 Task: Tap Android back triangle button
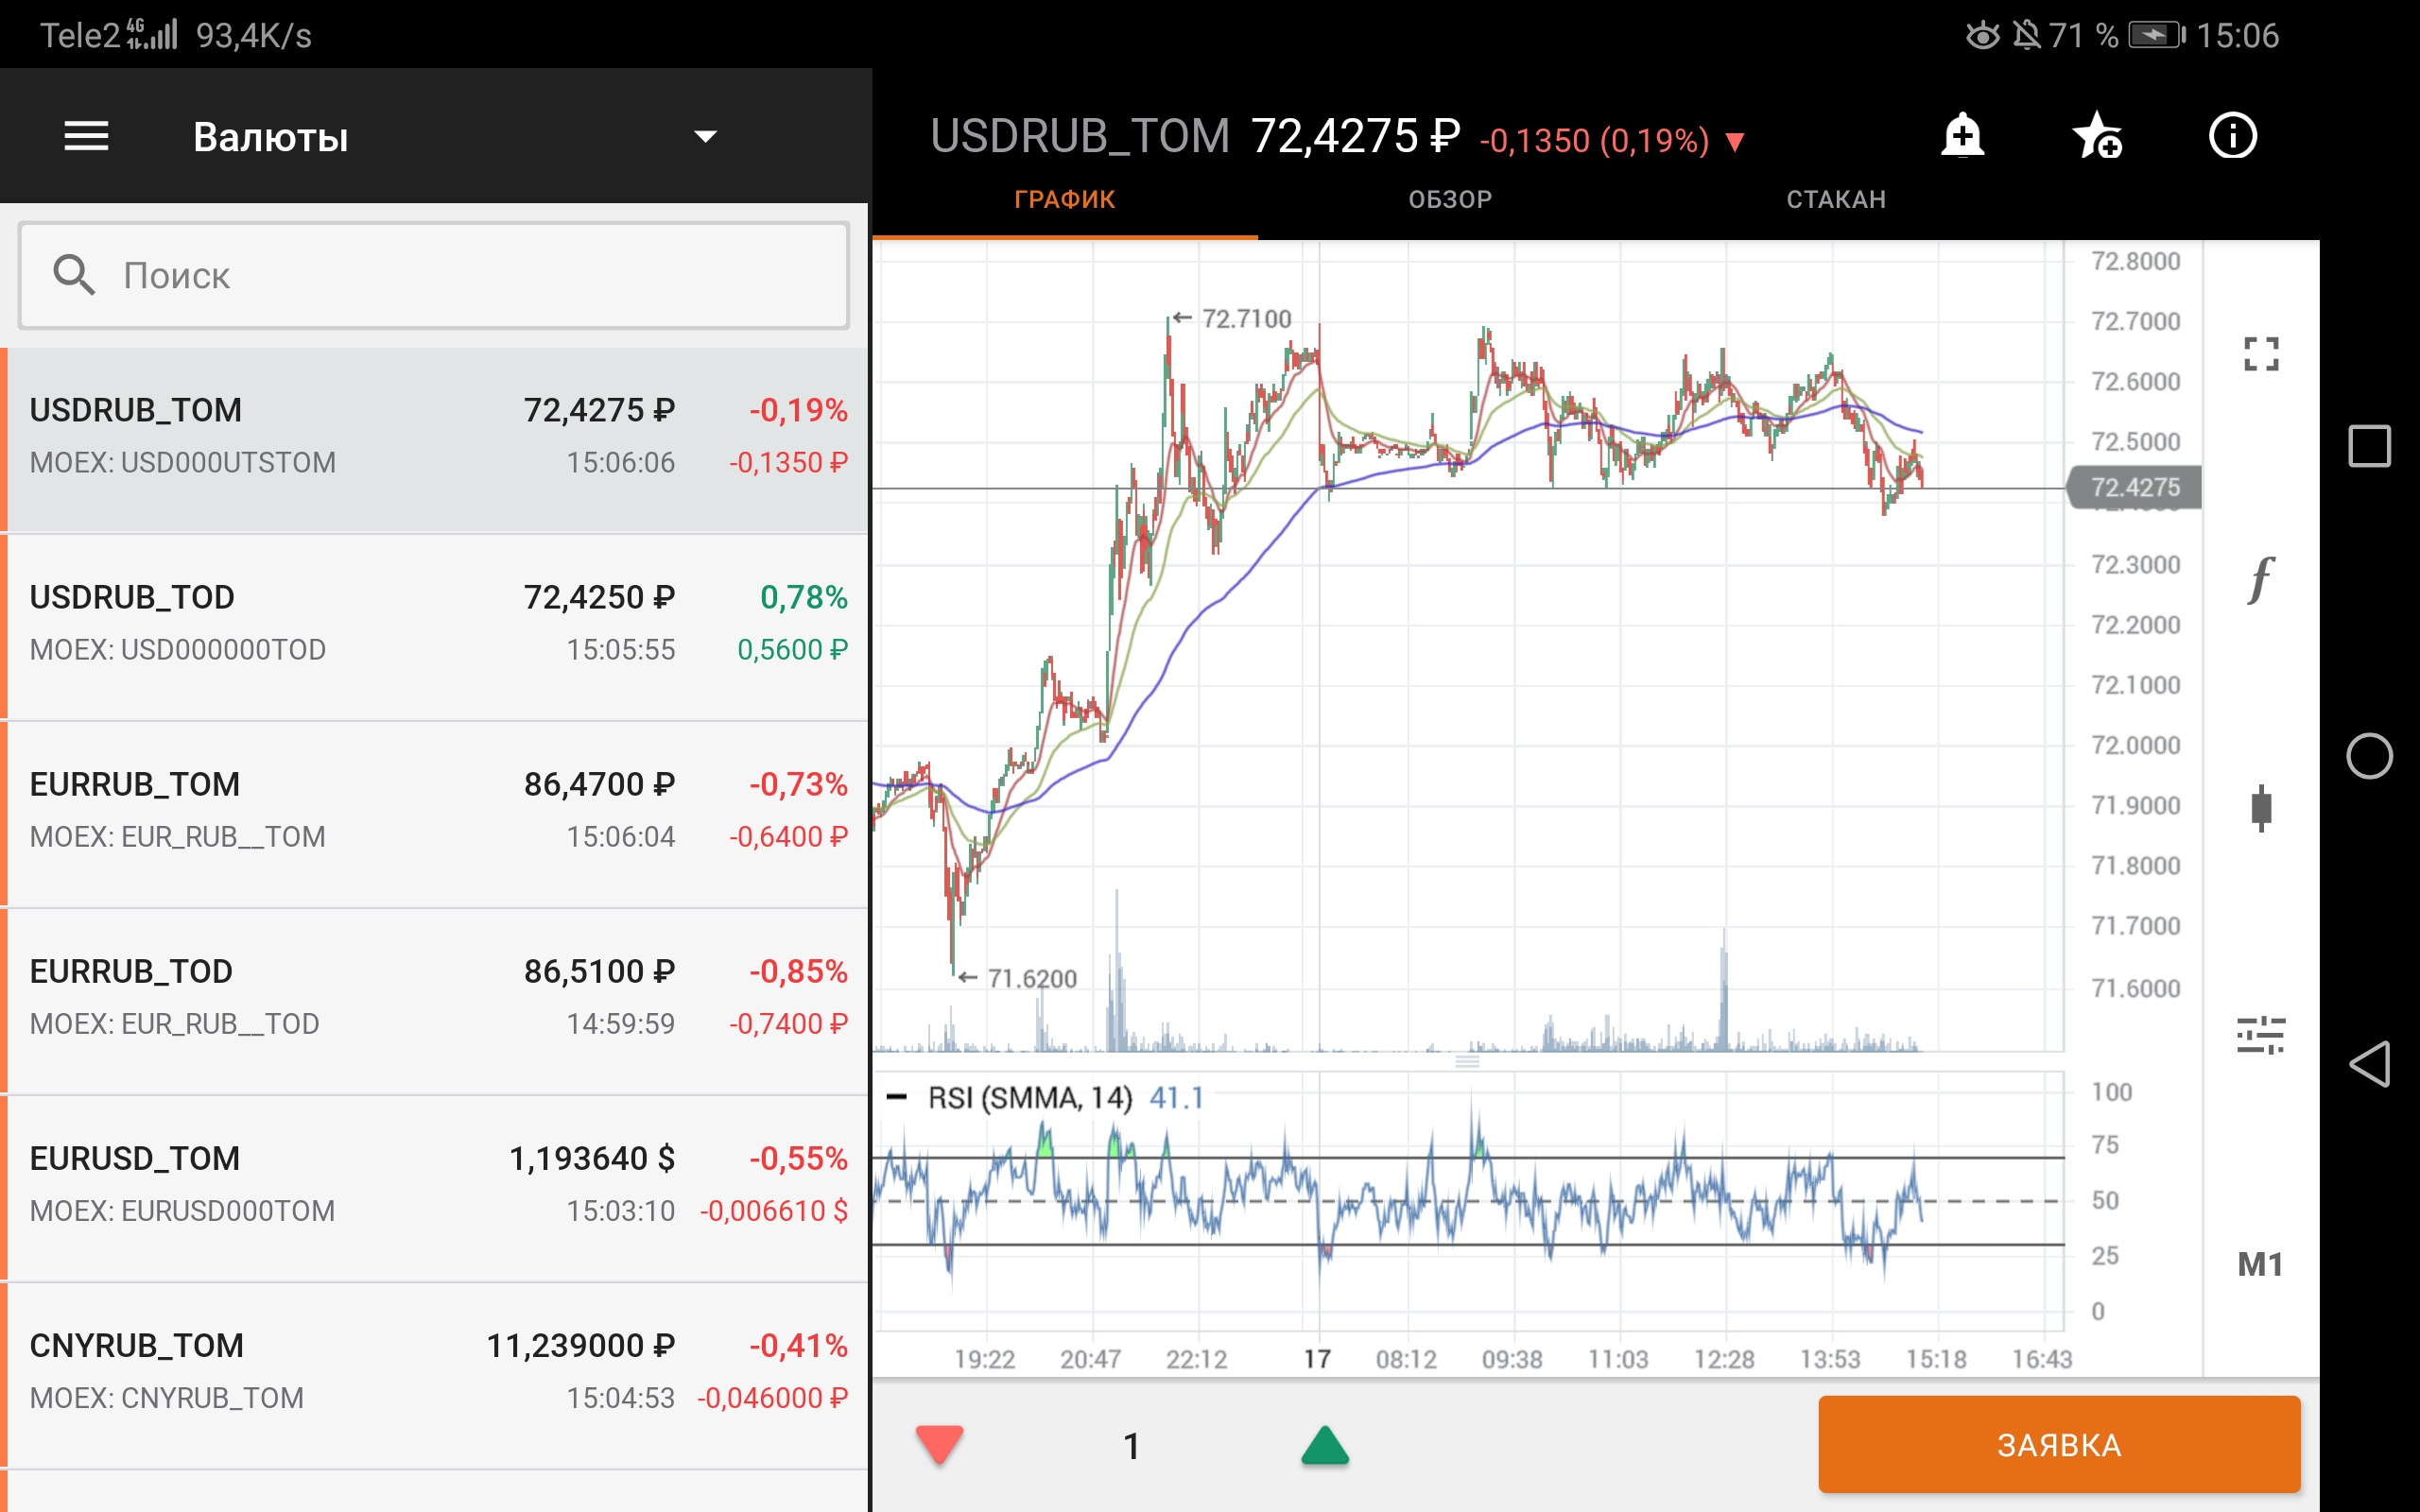2369,1064
